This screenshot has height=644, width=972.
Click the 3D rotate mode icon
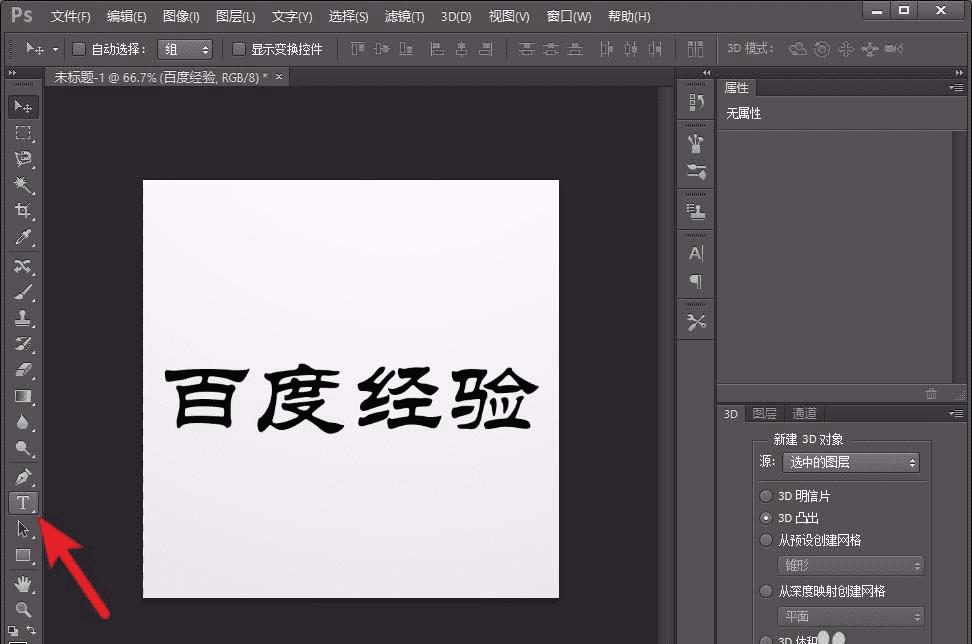pos(797,48)
